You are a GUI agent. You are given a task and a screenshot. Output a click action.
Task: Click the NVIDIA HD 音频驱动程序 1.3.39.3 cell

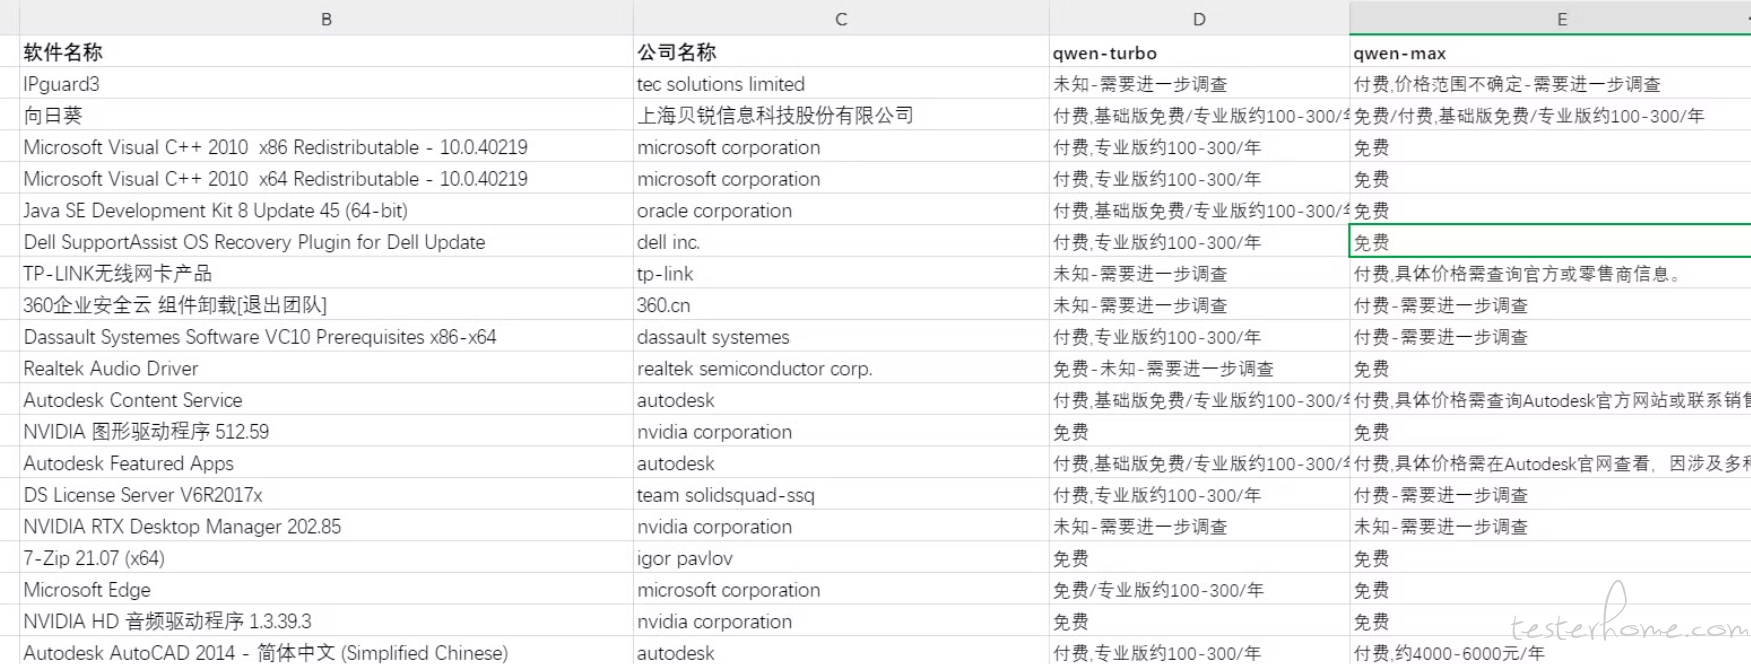326,621
